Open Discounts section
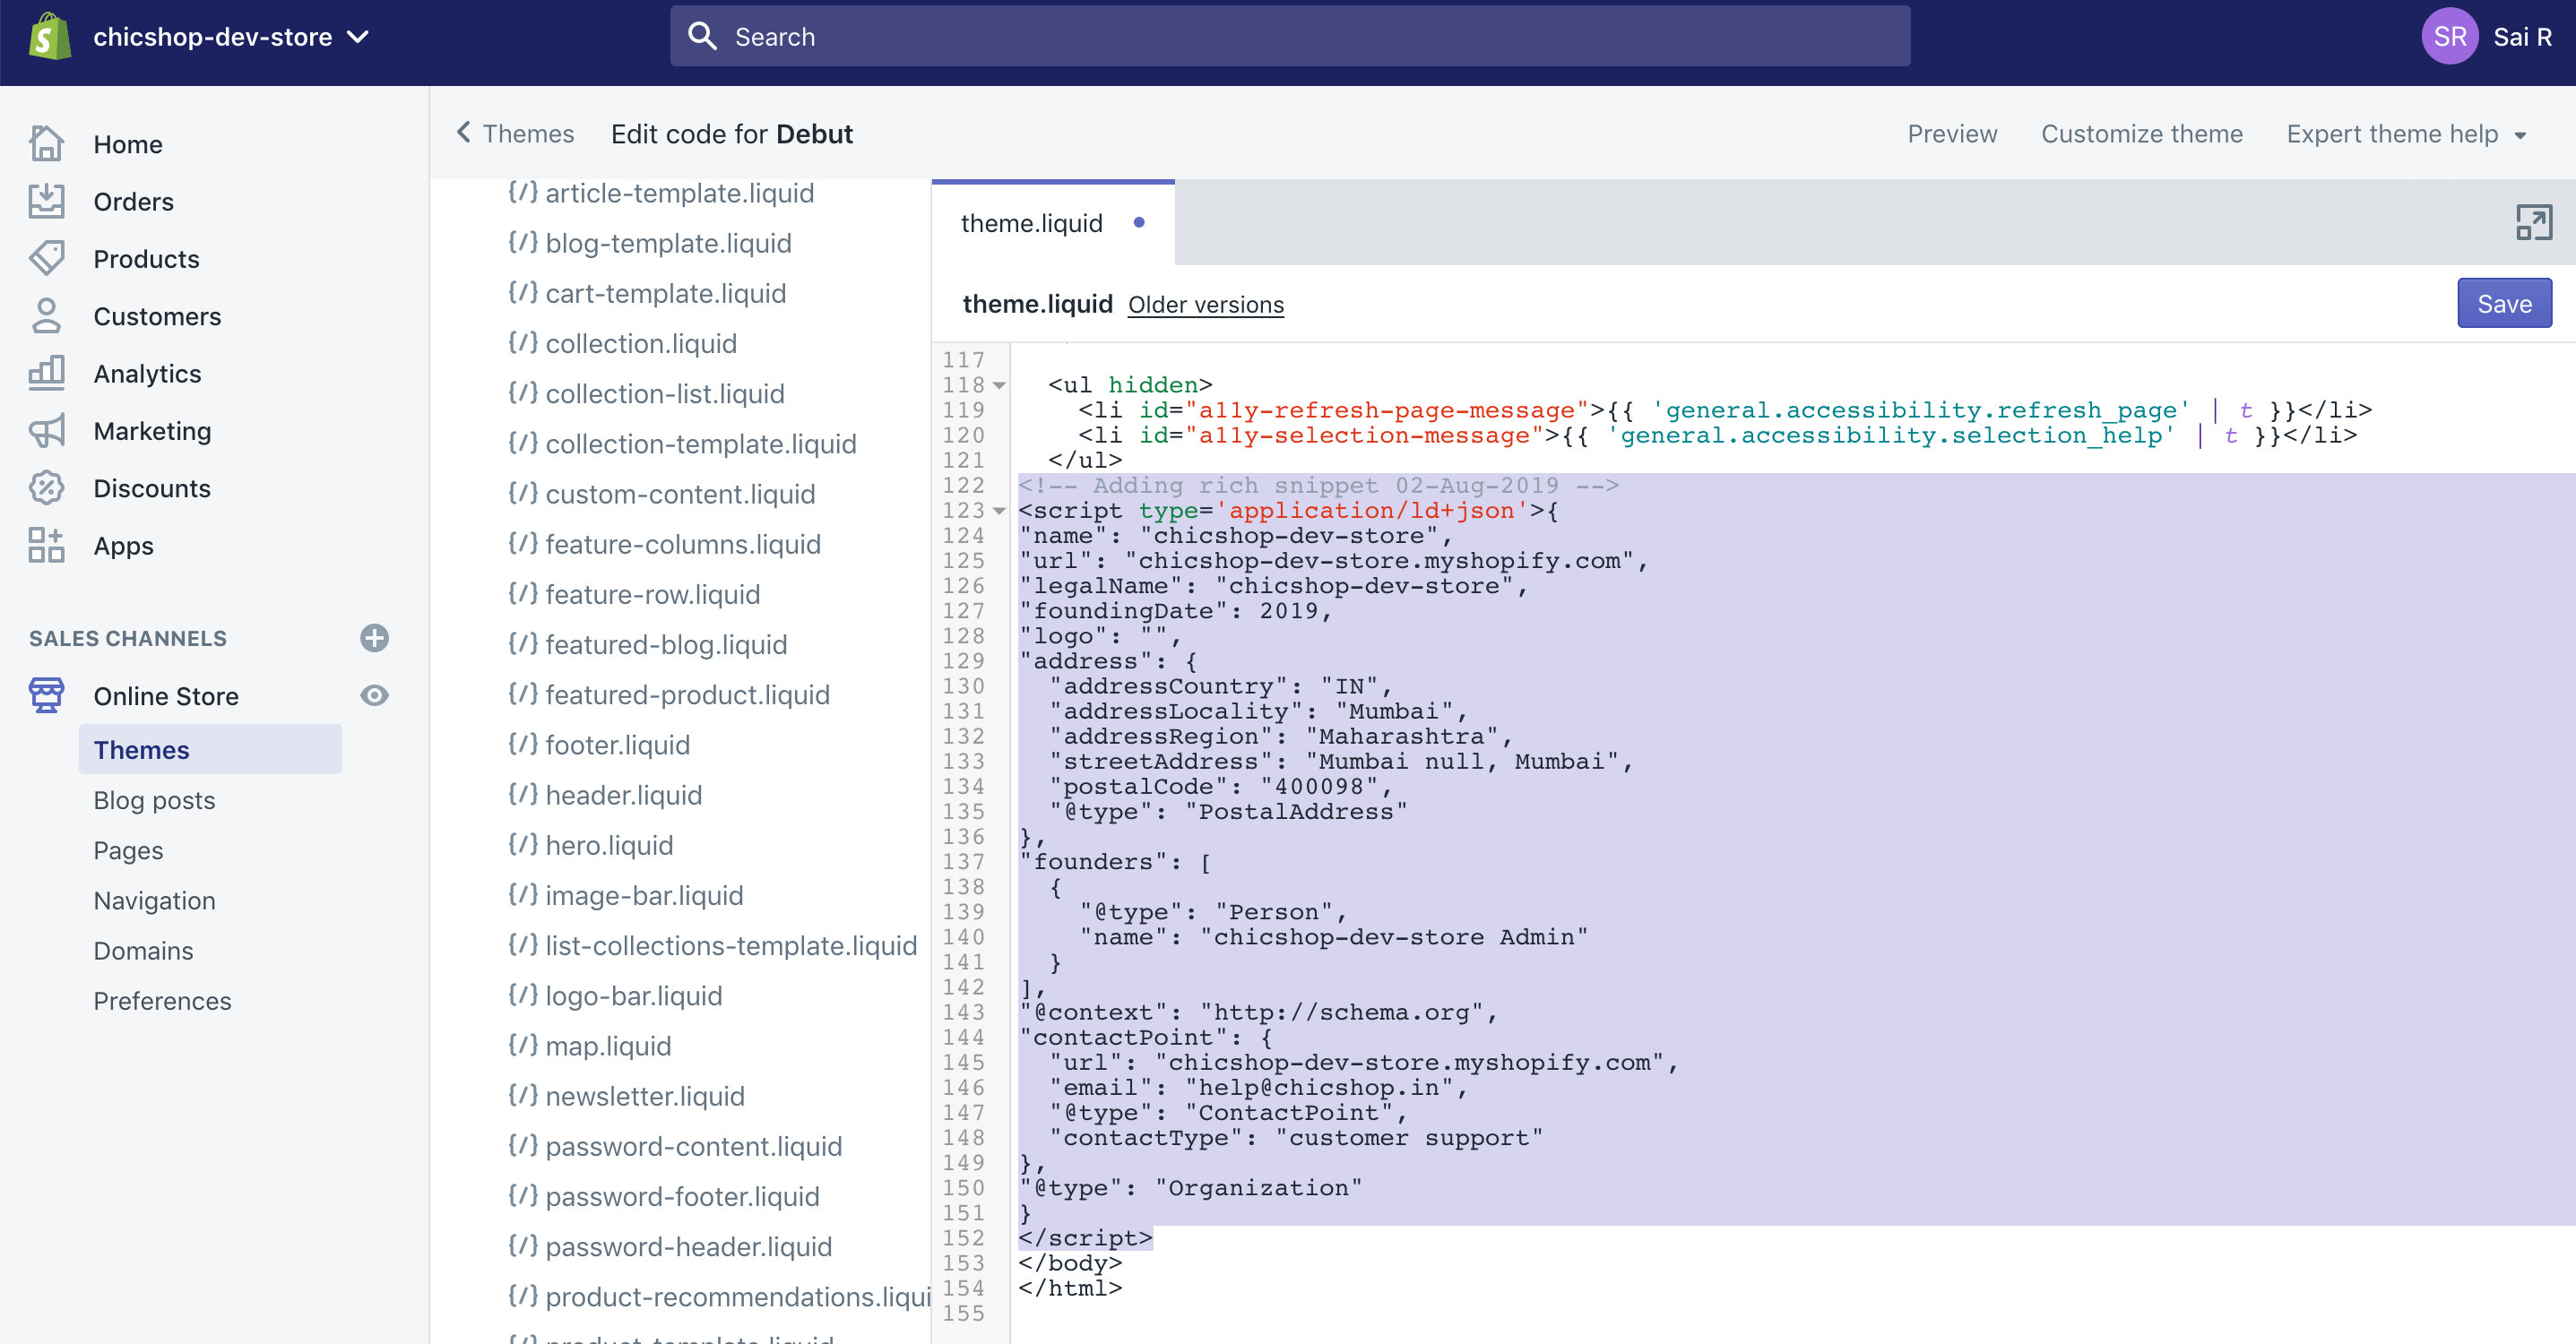The width and height of the screenshot is (2576, 1344). pyautogui.click(x=152, y=488)
